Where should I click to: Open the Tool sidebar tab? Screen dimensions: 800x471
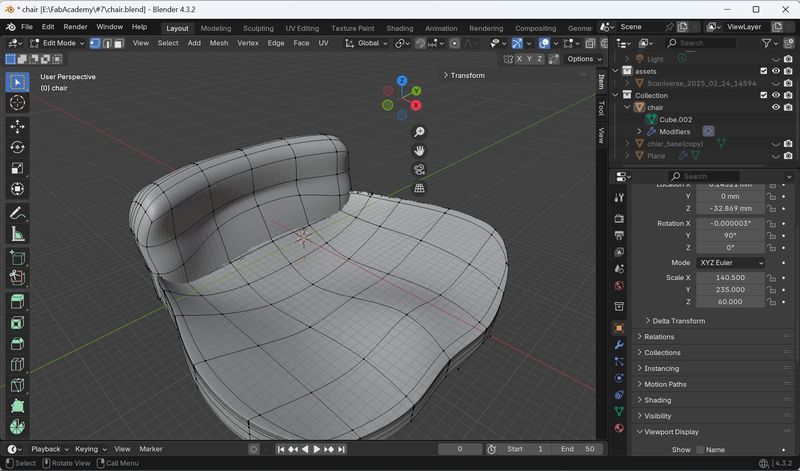[602, 108]
